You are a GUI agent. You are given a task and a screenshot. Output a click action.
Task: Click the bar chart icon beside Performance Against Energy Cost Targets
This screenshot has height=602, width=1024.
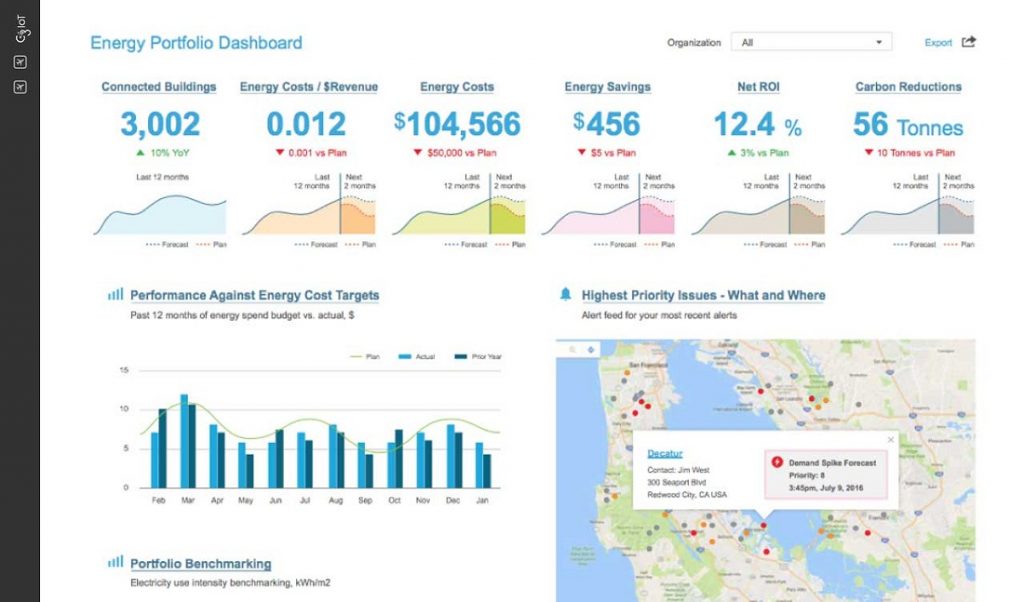click(x=113, y=295)
